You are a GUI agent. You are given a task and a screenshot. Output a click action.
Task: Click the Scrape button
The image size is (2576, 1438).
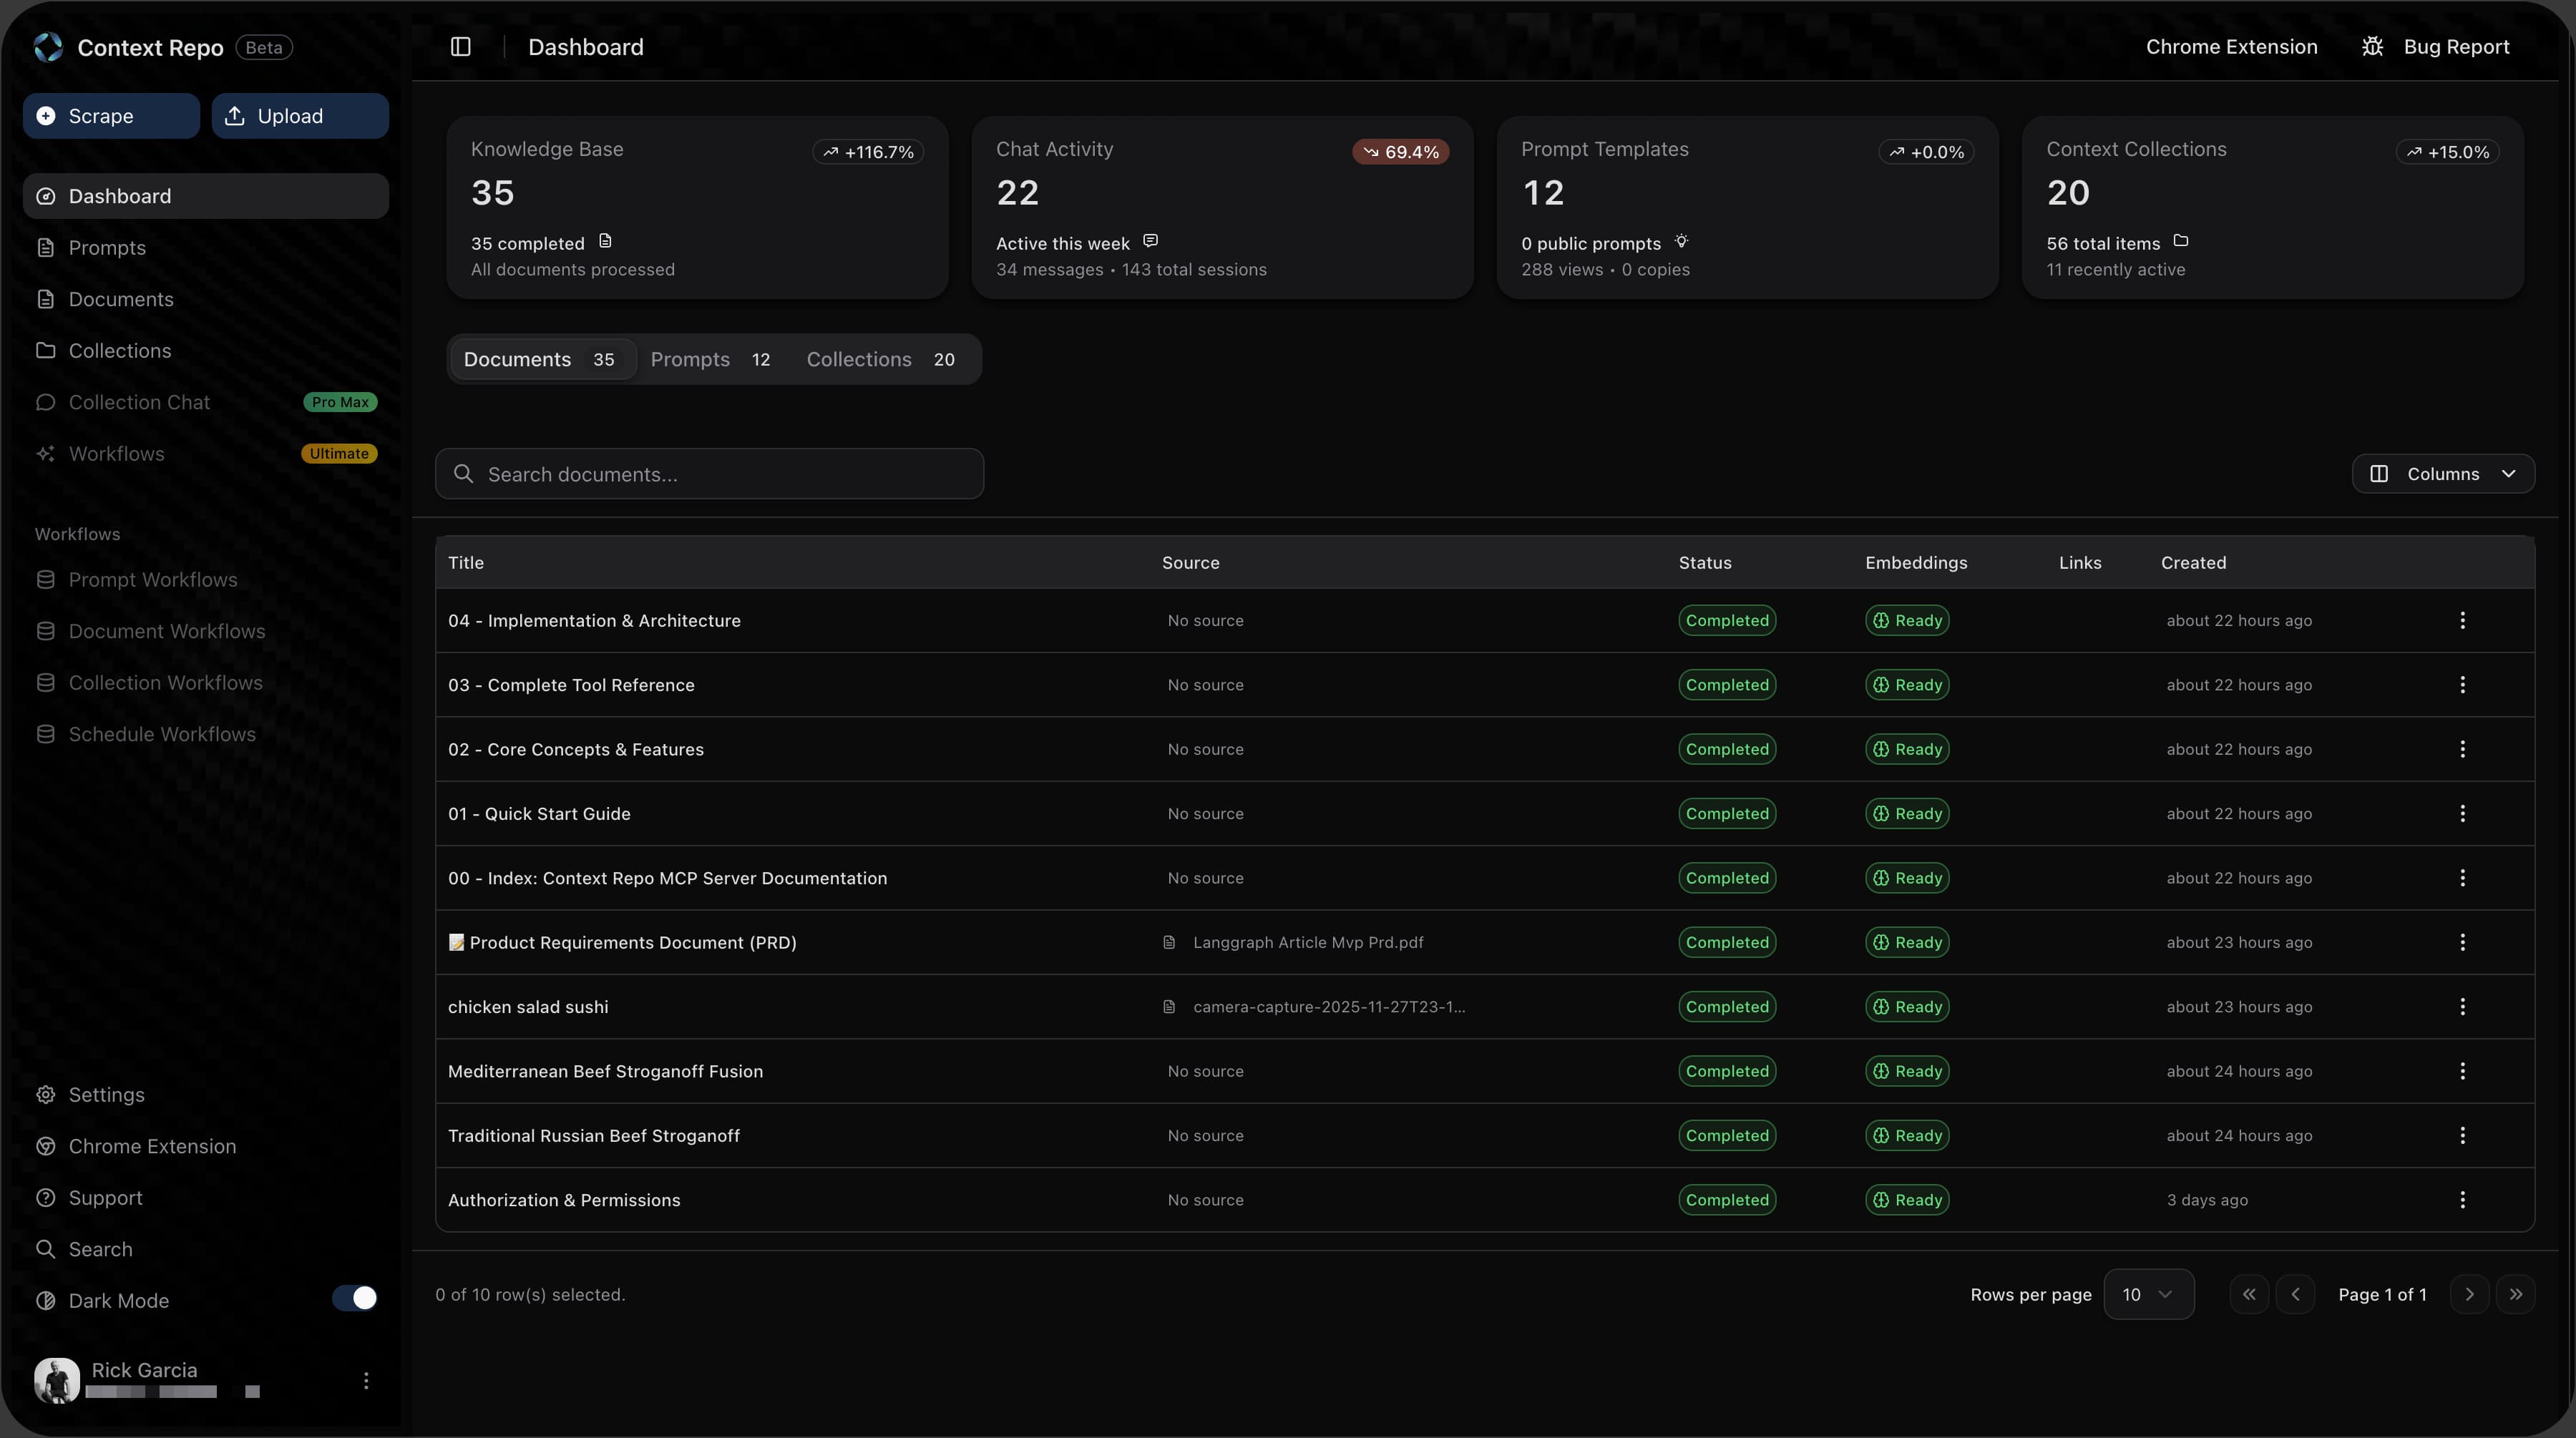coord(110,115)
